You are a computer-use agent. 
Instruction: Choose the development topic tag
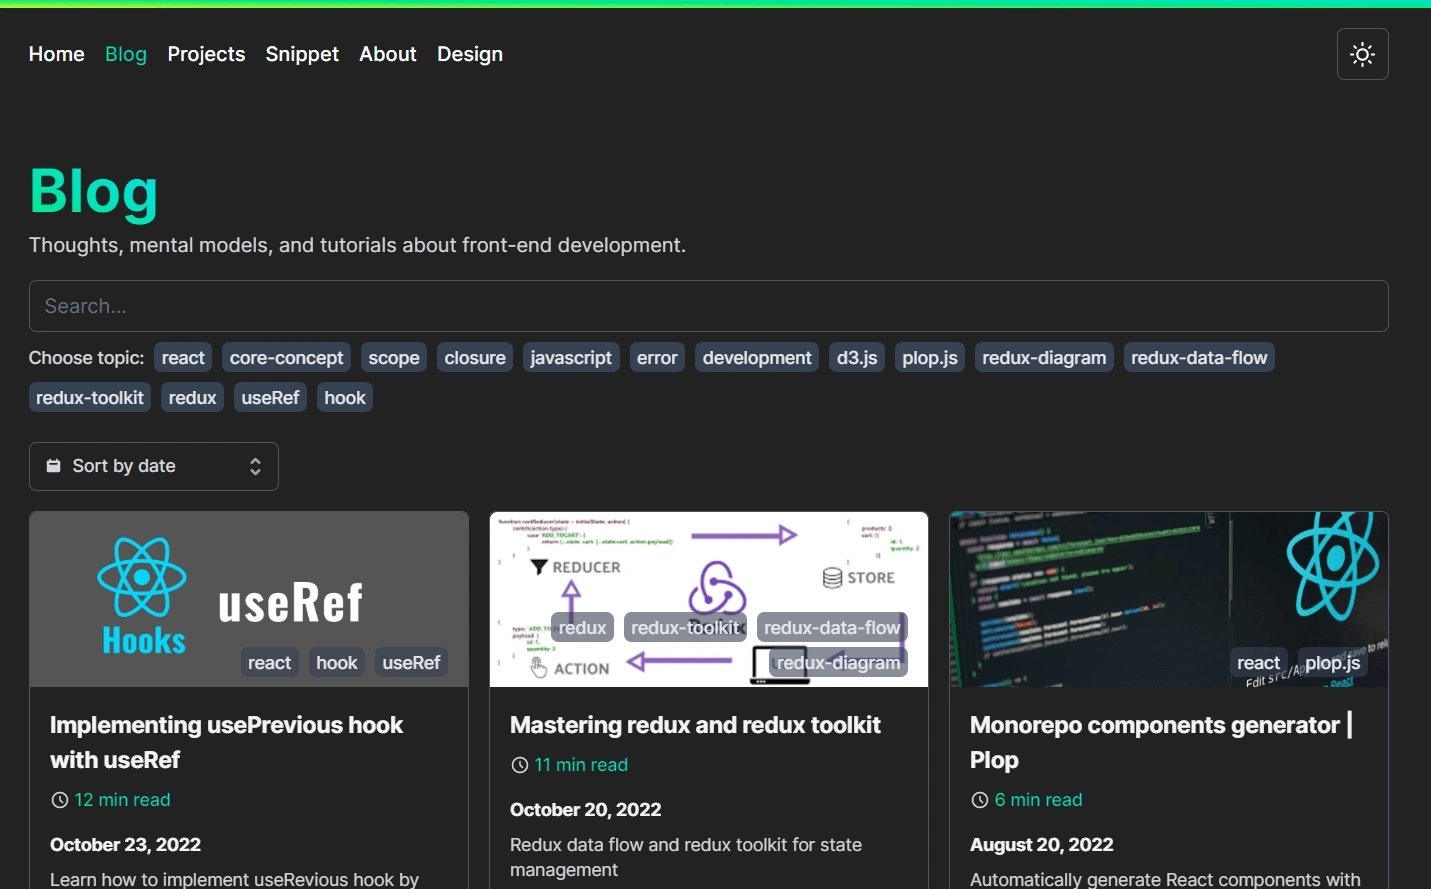(757, 358)
